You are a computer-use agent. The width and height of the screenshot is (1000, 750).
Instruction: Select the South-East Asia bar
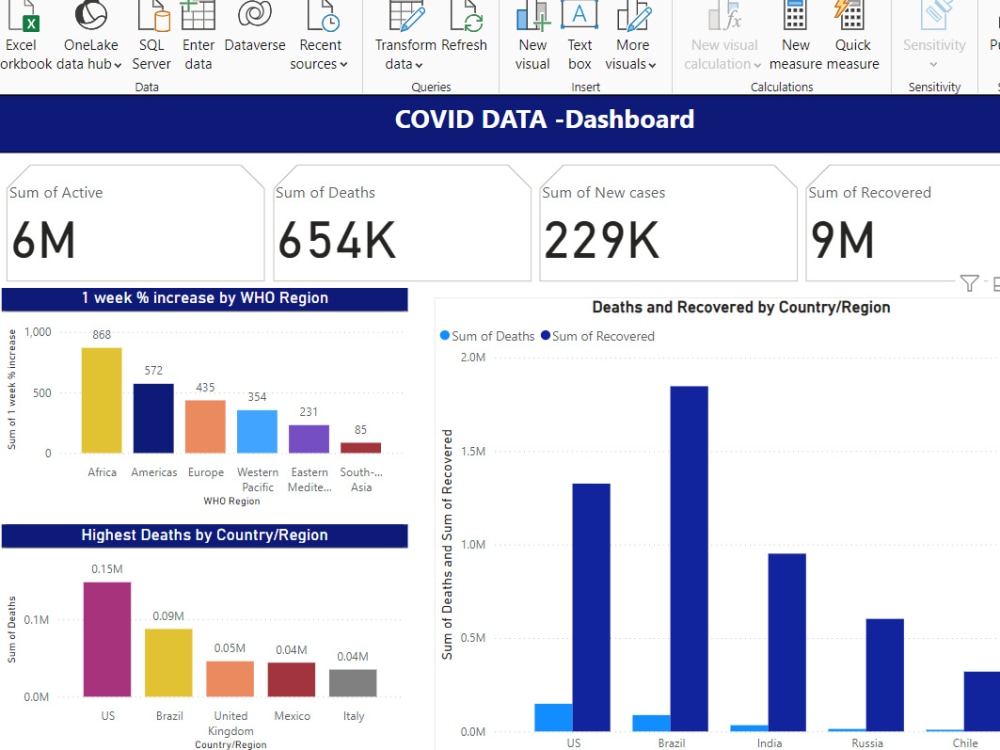[x=360, y=448]
